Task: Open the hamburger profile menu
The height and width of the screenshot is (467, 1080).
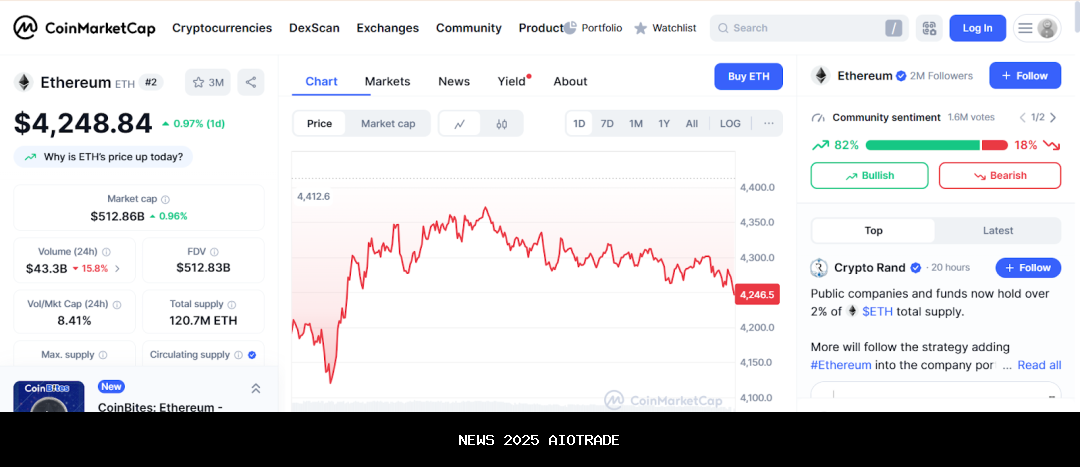Action: (1036, 28)
